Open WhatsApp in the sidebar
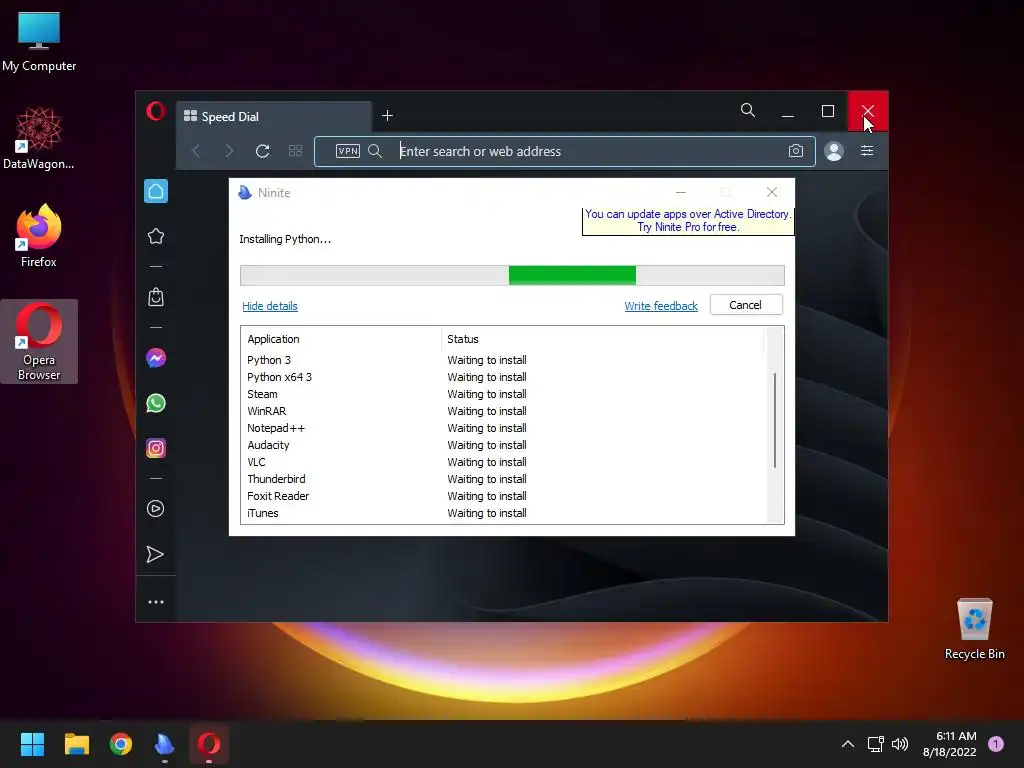Screen dimensions: 1024x768 tap(156, 403)
